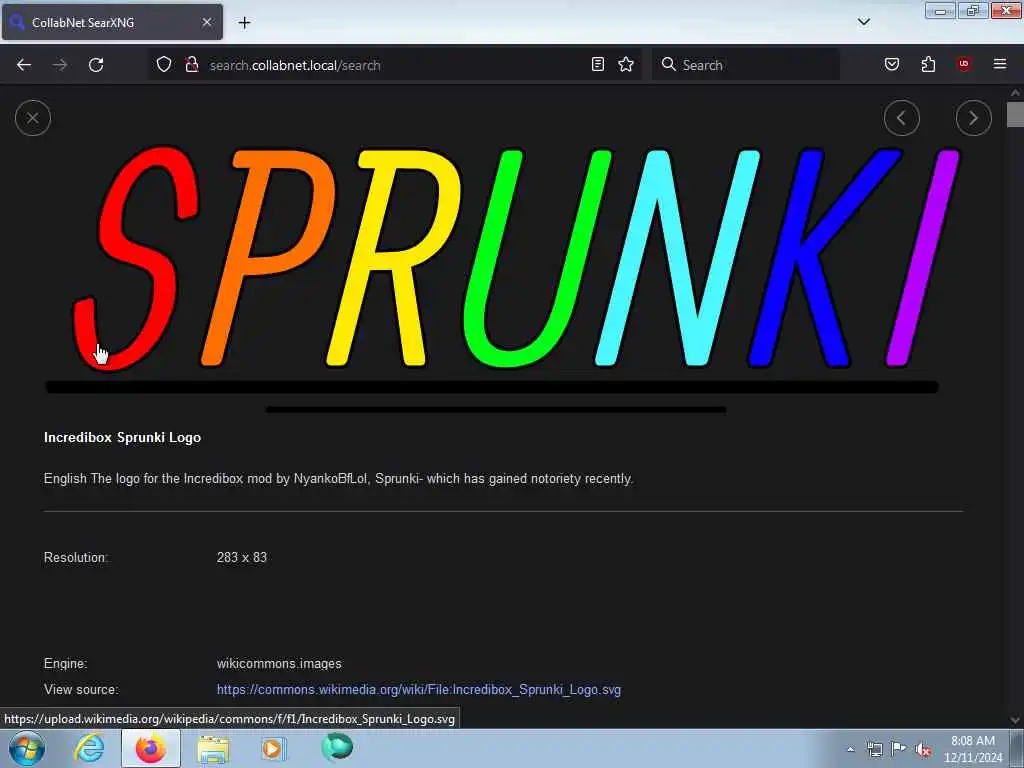Expand the list all tabs dropdown

tap(863, 22)
